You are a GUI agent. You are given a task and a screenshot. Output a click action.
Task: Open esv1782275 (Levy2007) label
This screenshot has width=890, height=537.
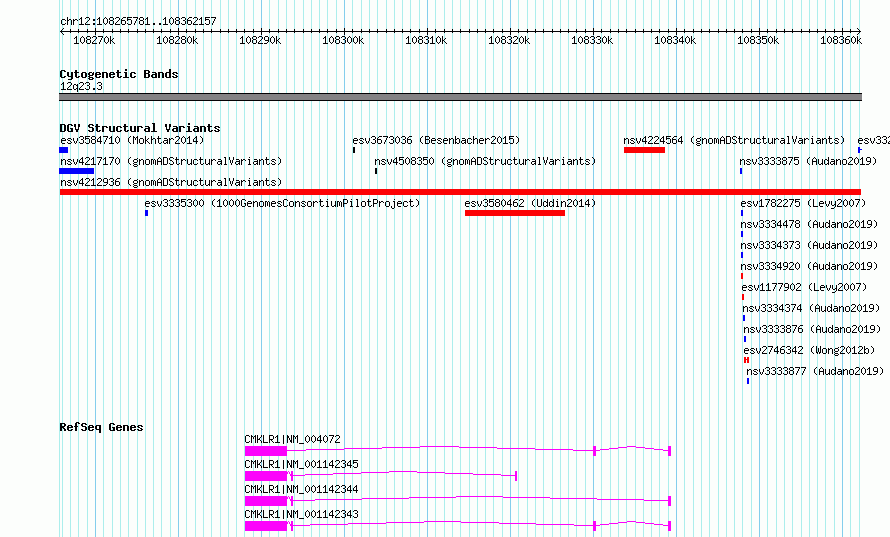click(x=803, y=203)
